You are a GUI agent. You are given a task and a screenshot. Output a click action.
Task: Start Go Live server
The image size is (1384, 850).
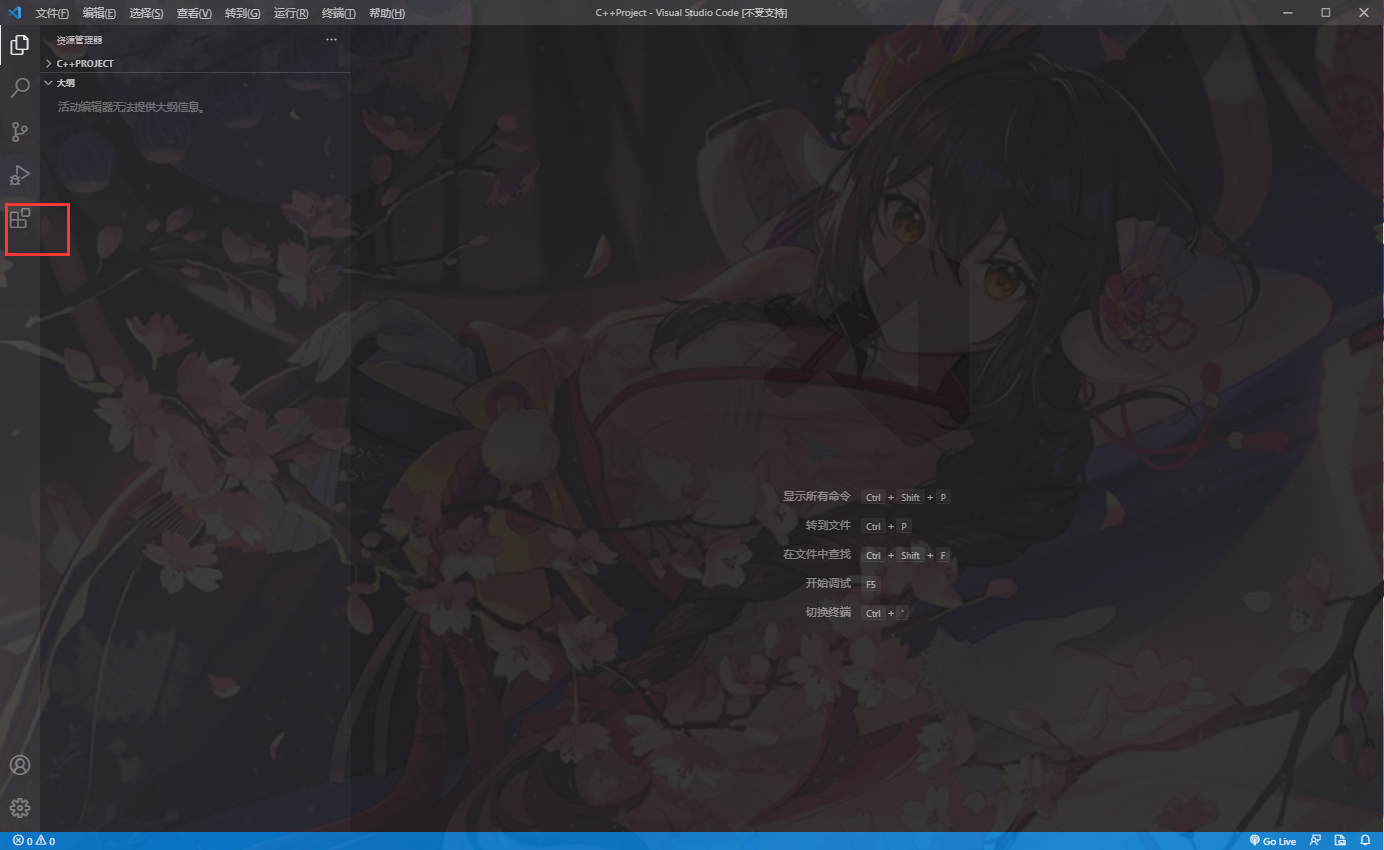coord(1273,841)
